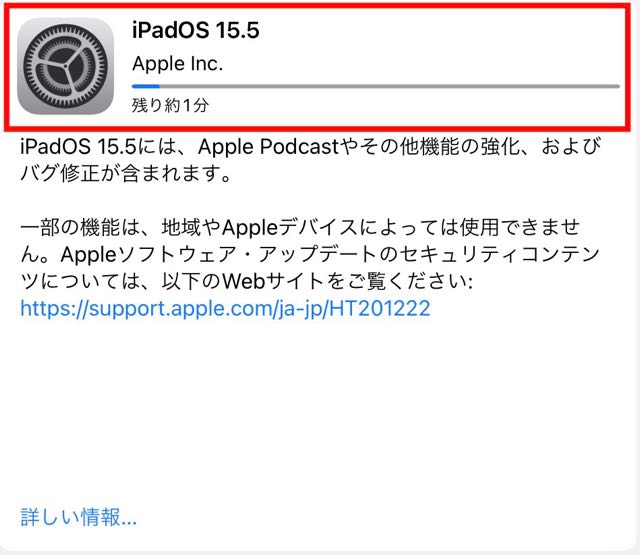The height and width of the screenshot is (555, 640).
Task: Click the blue filled part of progress bar
Action: point(146,86)
